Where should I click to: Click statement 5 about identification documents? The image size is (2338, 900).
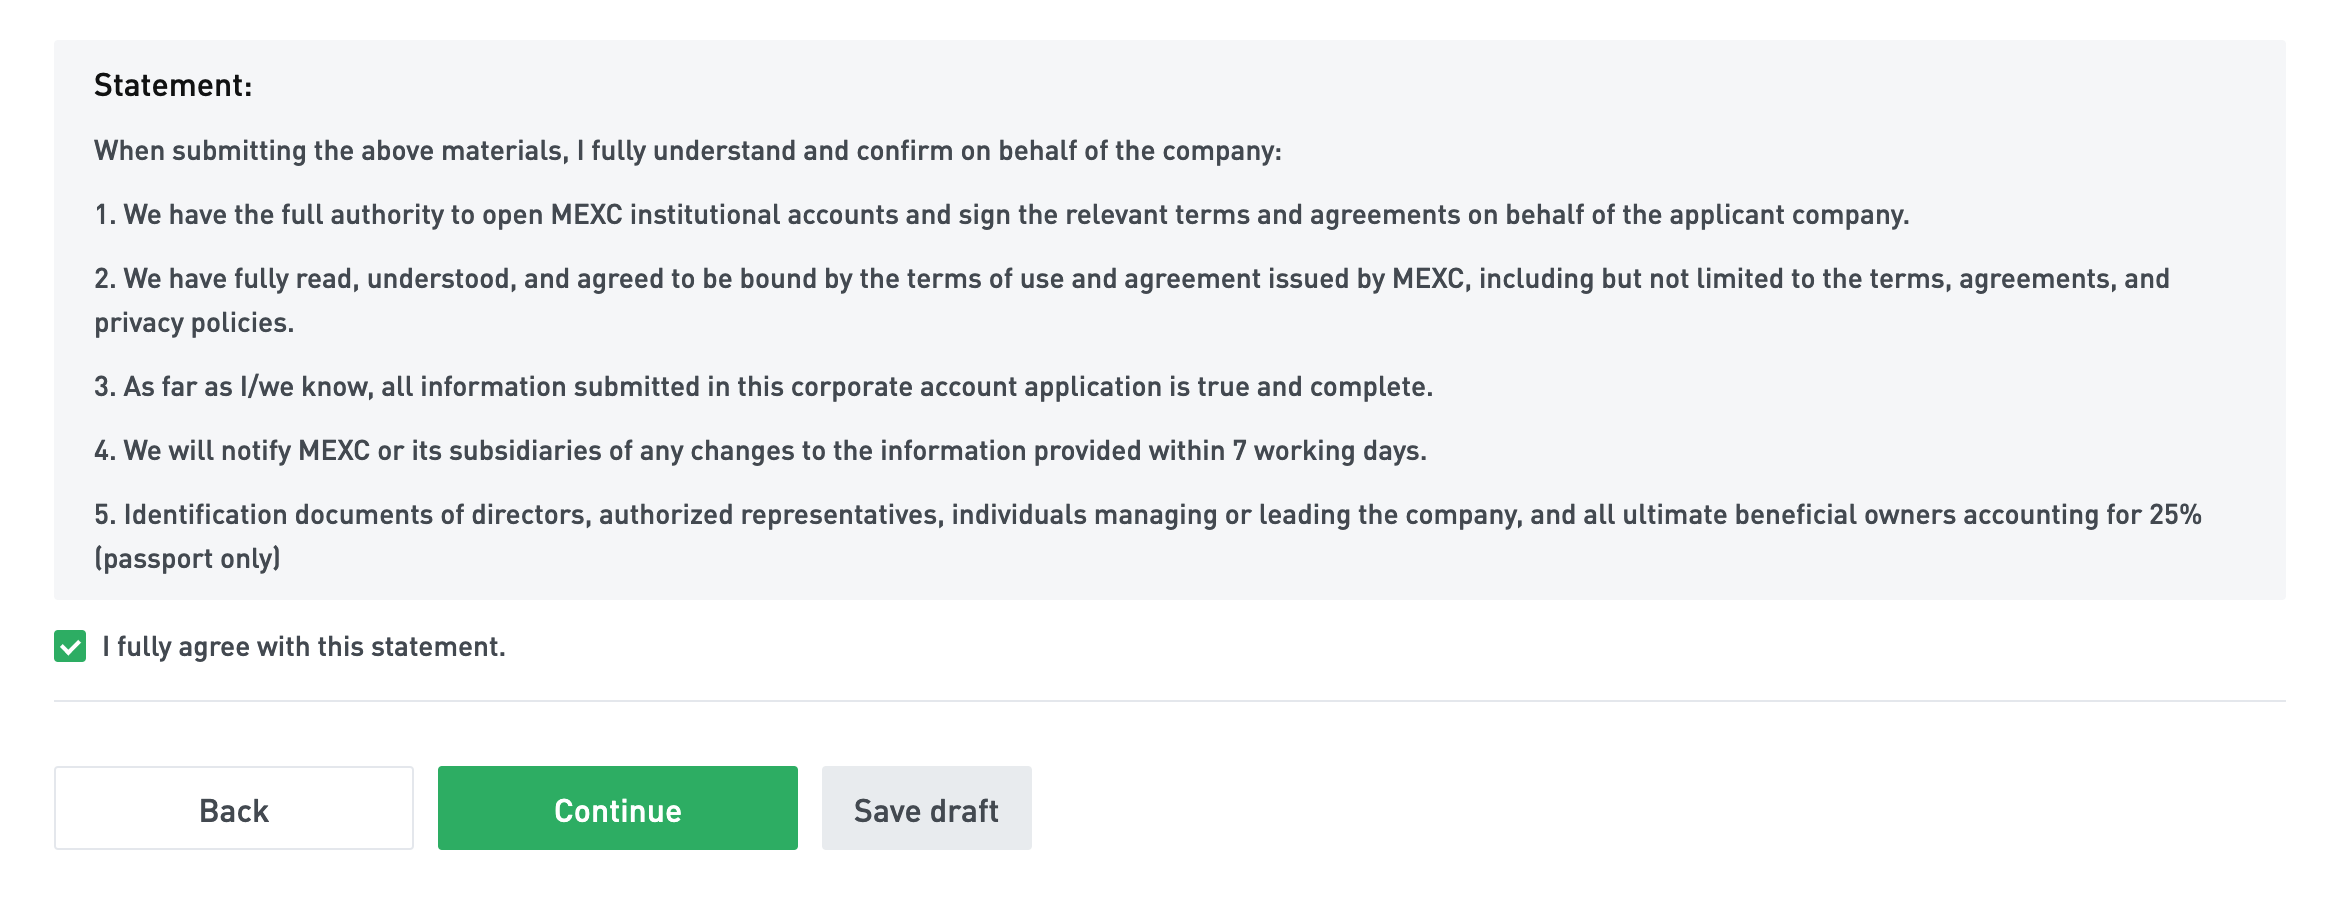coord(1147,515)
